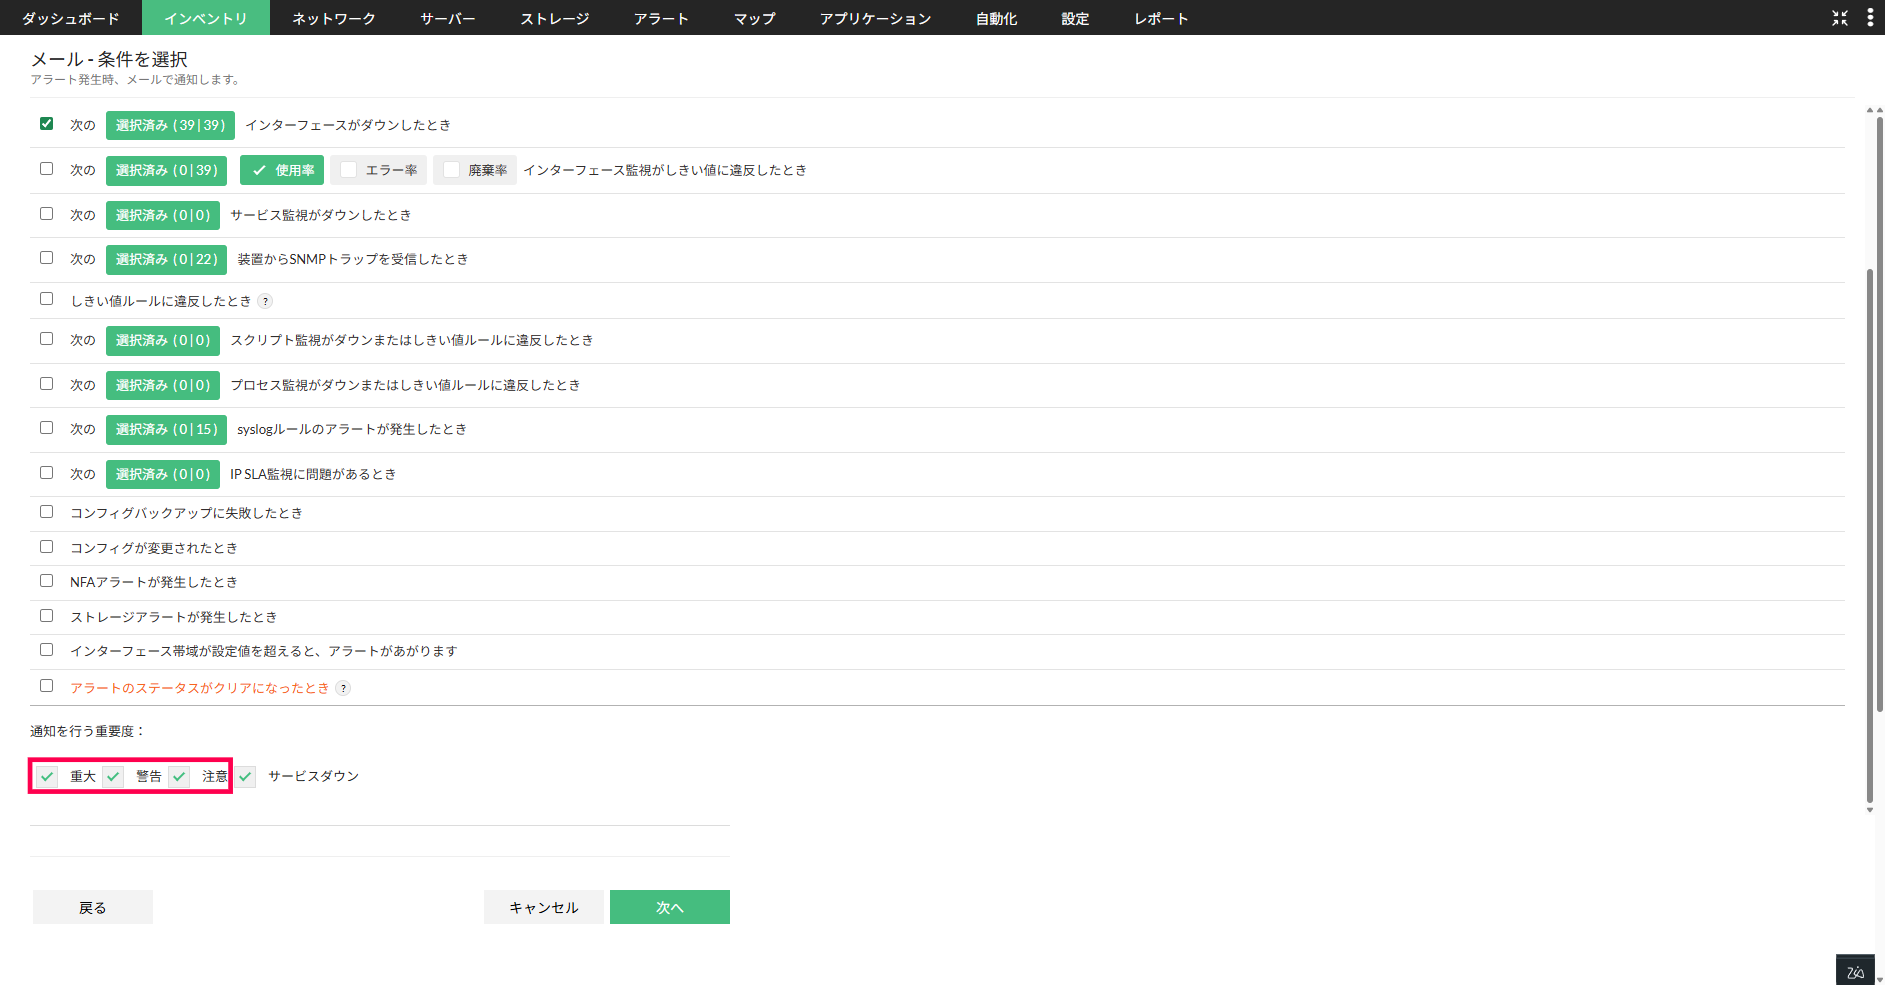Screen dimensions: 1885x985
Task: Click the vertical scrollbar of the conditions panel
Action: pos(1870,534)
